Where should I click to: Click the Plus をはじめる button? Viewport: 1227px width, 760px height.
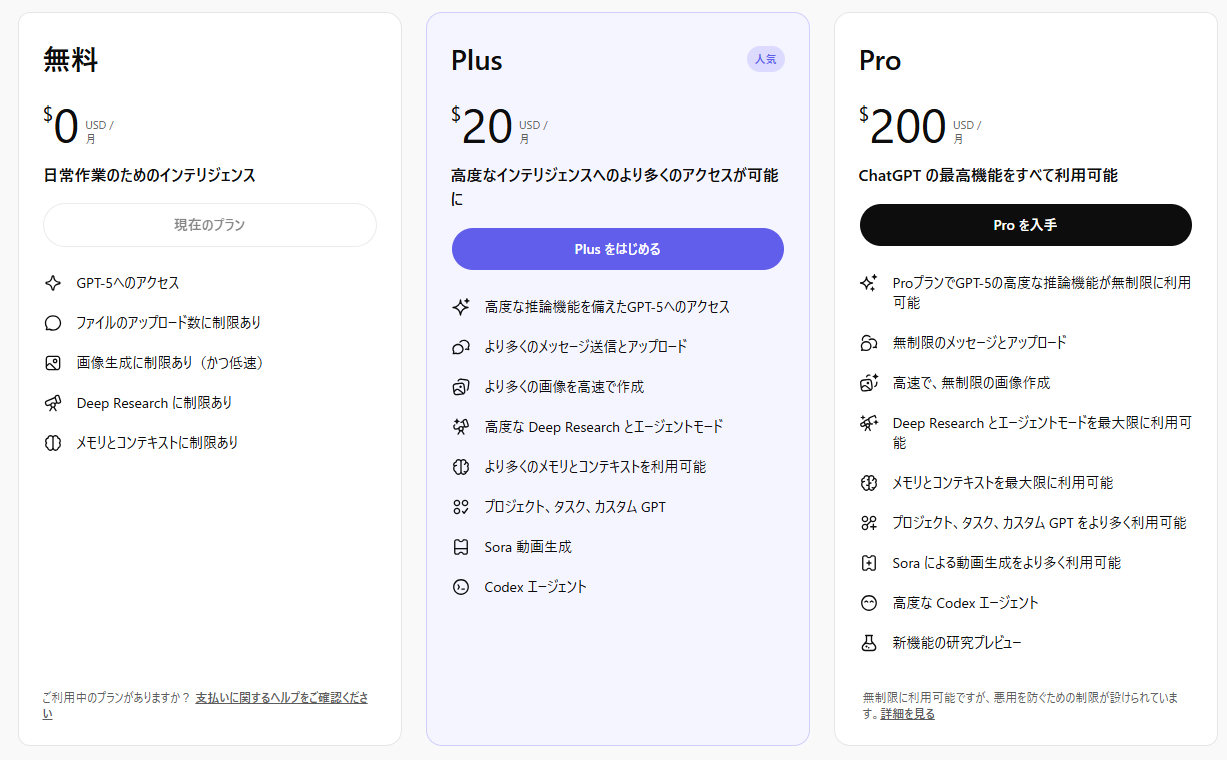618,249
